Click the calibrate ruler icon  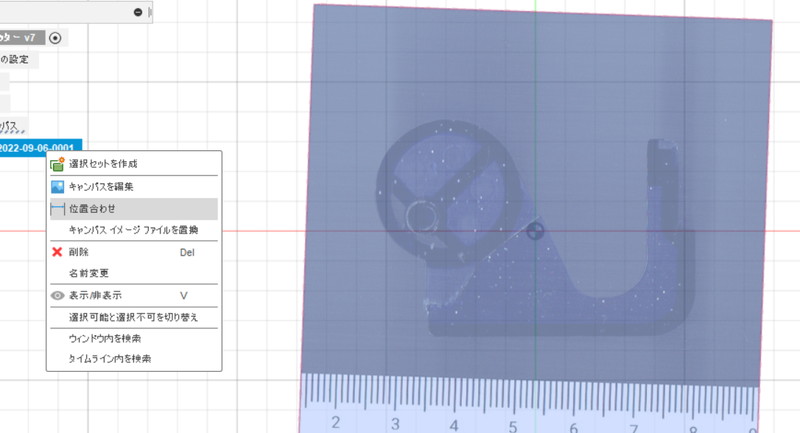point(57,209)
